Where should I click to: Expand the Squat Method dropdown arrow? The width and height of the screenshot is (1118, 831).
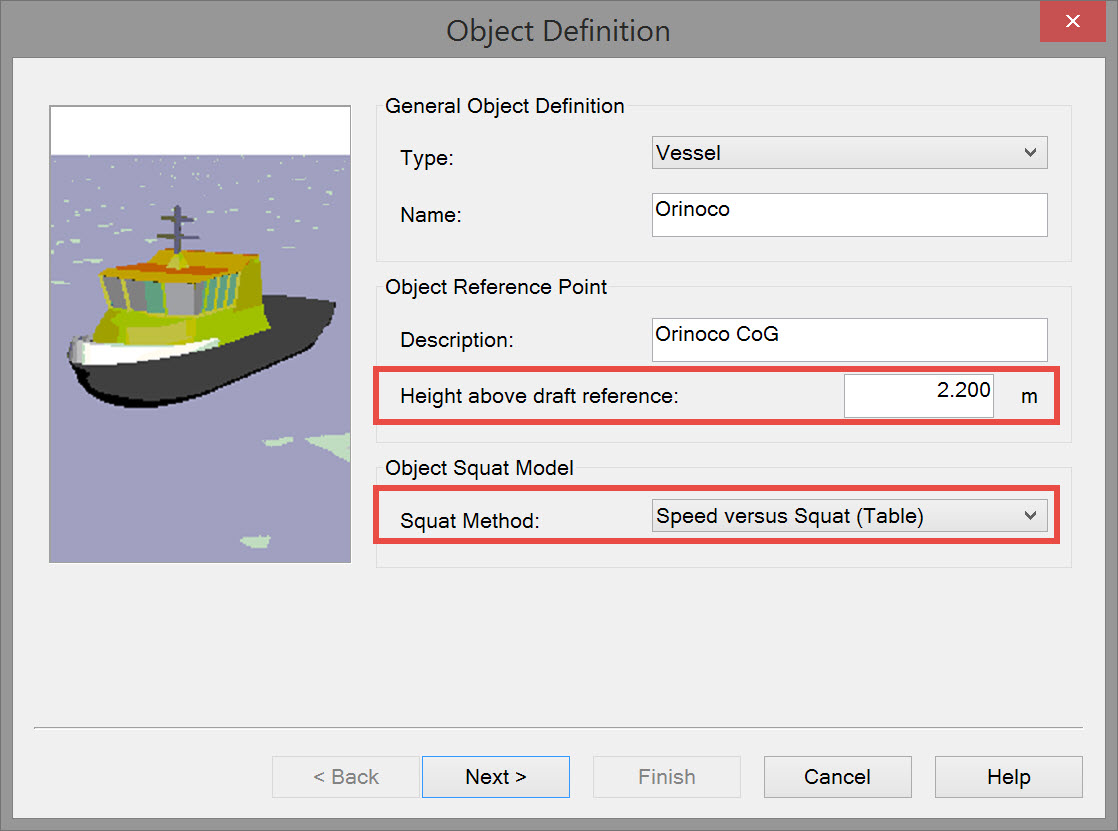1030,516
